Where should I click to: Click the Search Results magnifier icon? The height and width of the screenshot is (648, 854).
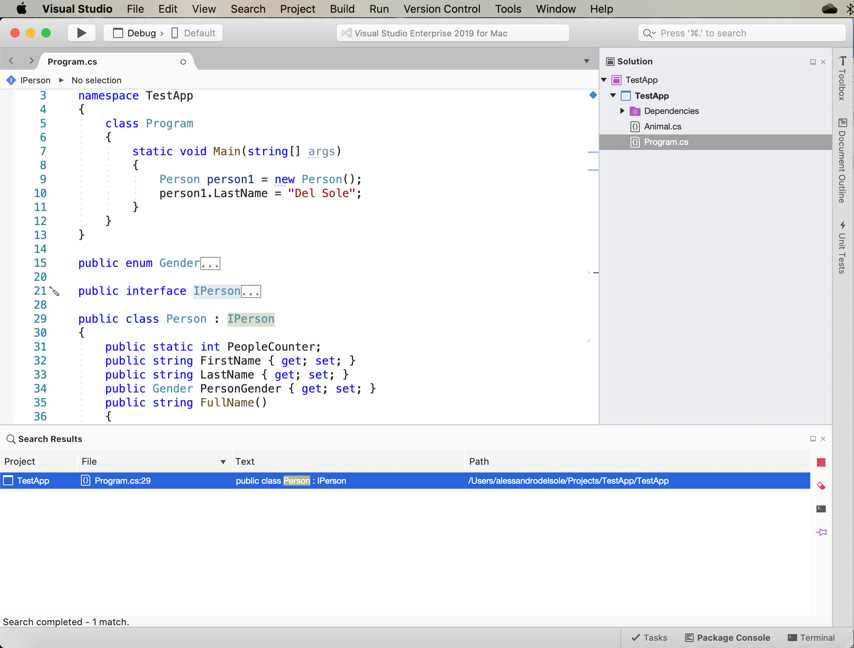10,439
